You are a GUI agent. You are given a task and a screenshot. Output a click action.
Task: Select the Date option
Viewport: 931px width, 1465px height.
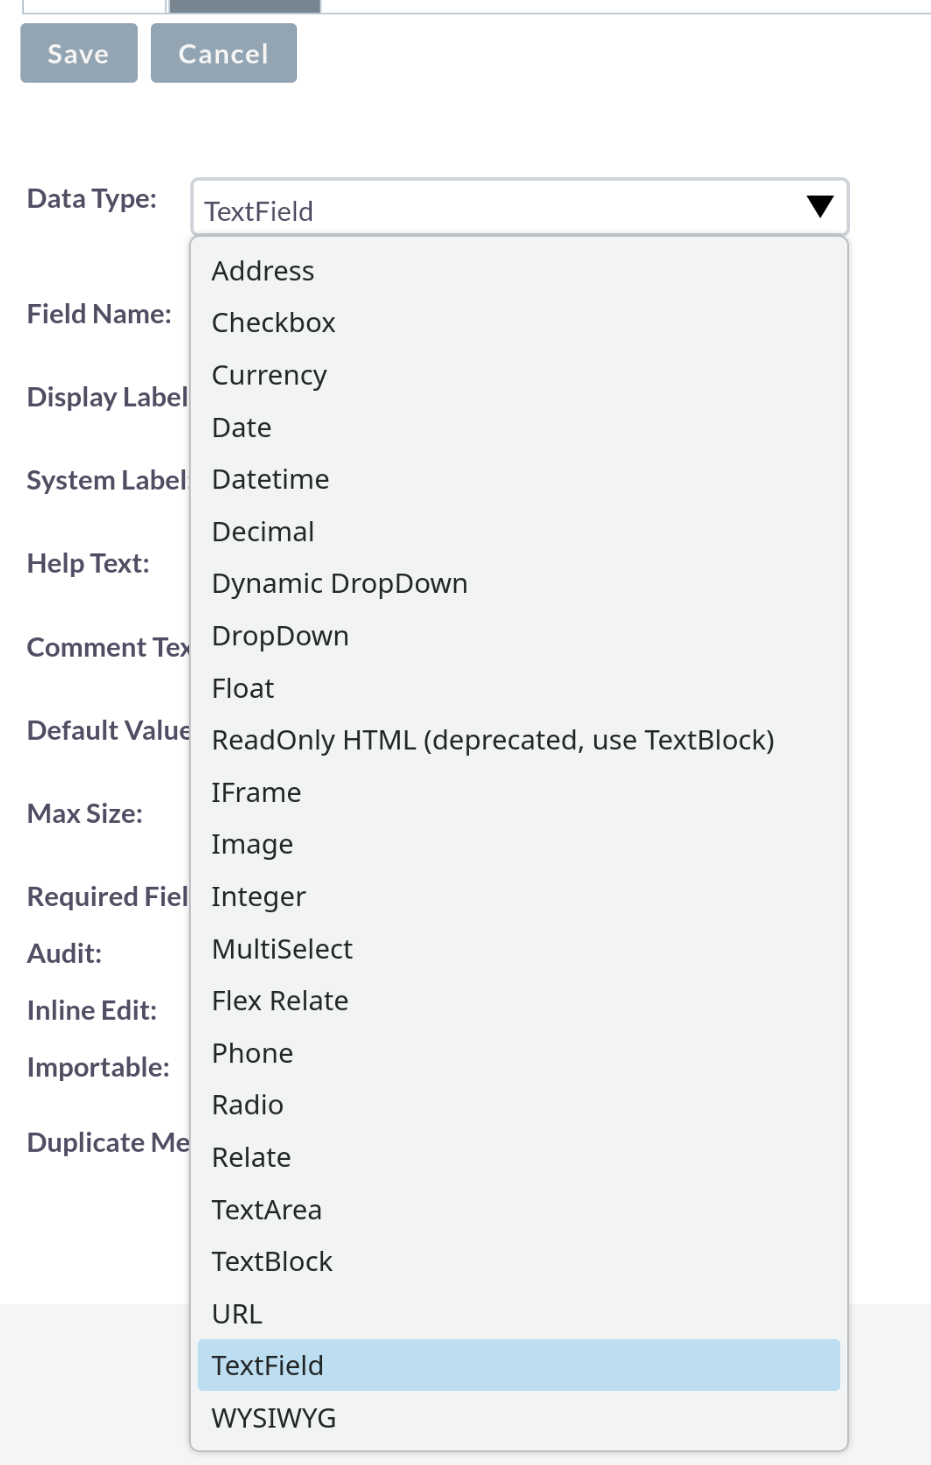[518, 427]
